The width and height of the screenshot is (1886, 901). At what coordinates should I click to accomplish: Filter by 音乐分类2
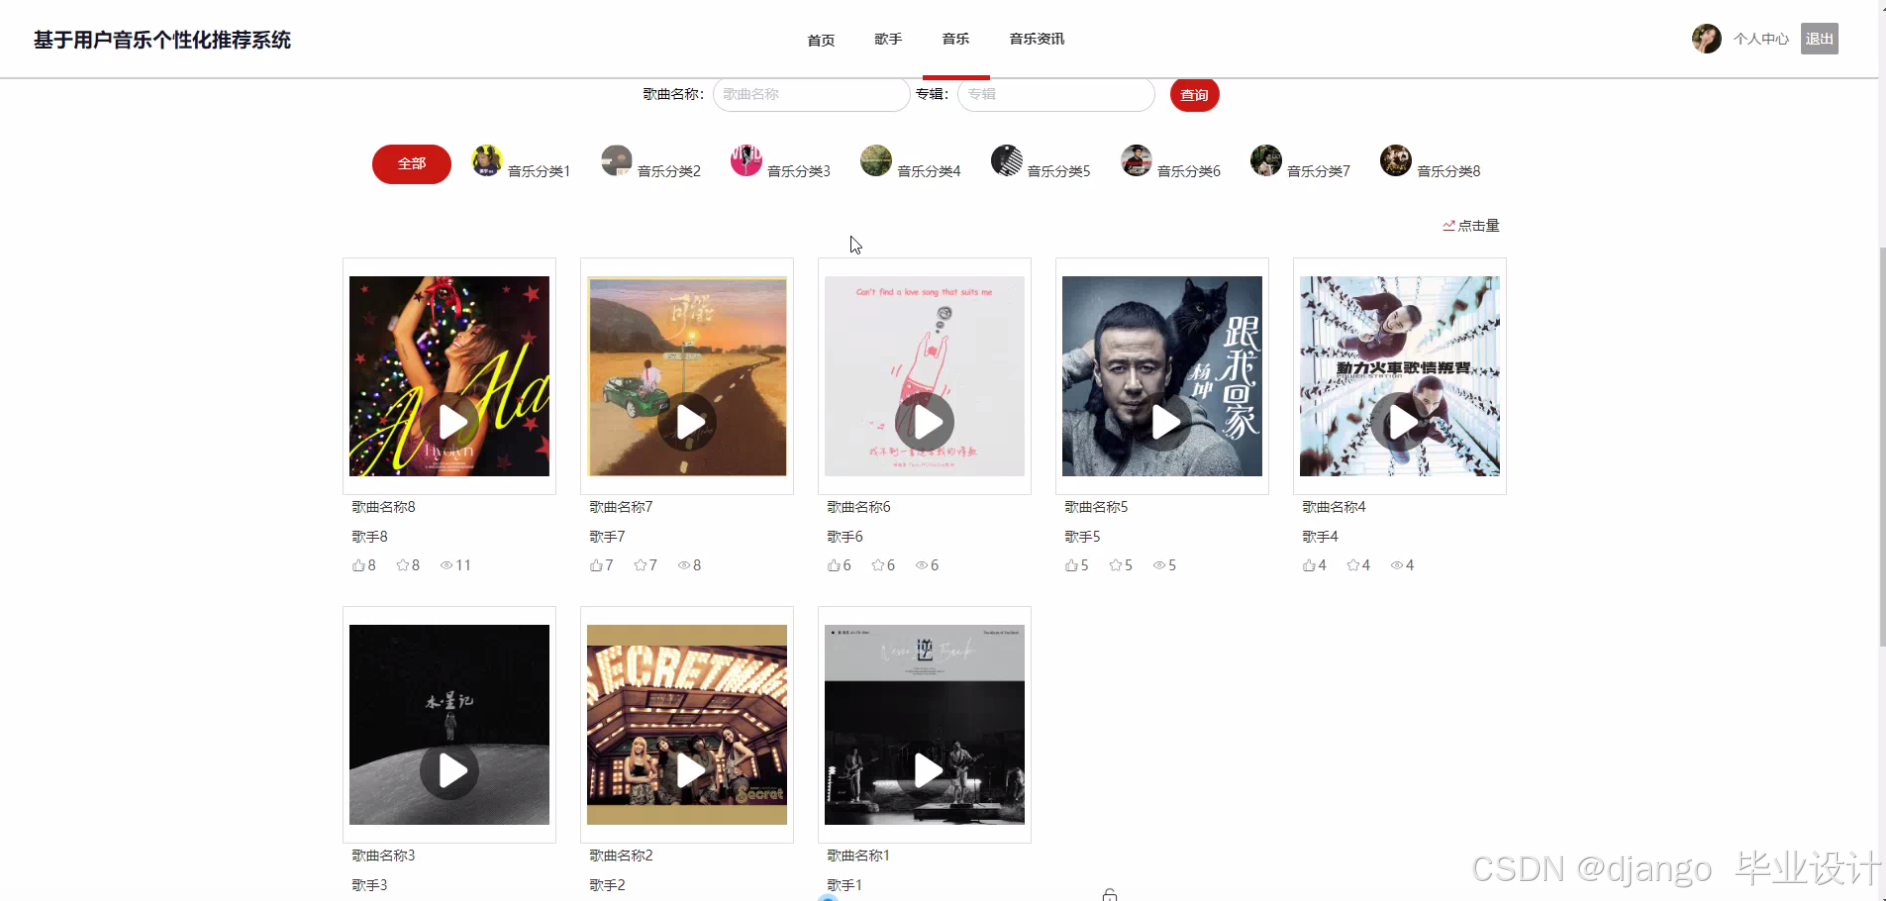[651, 162]
